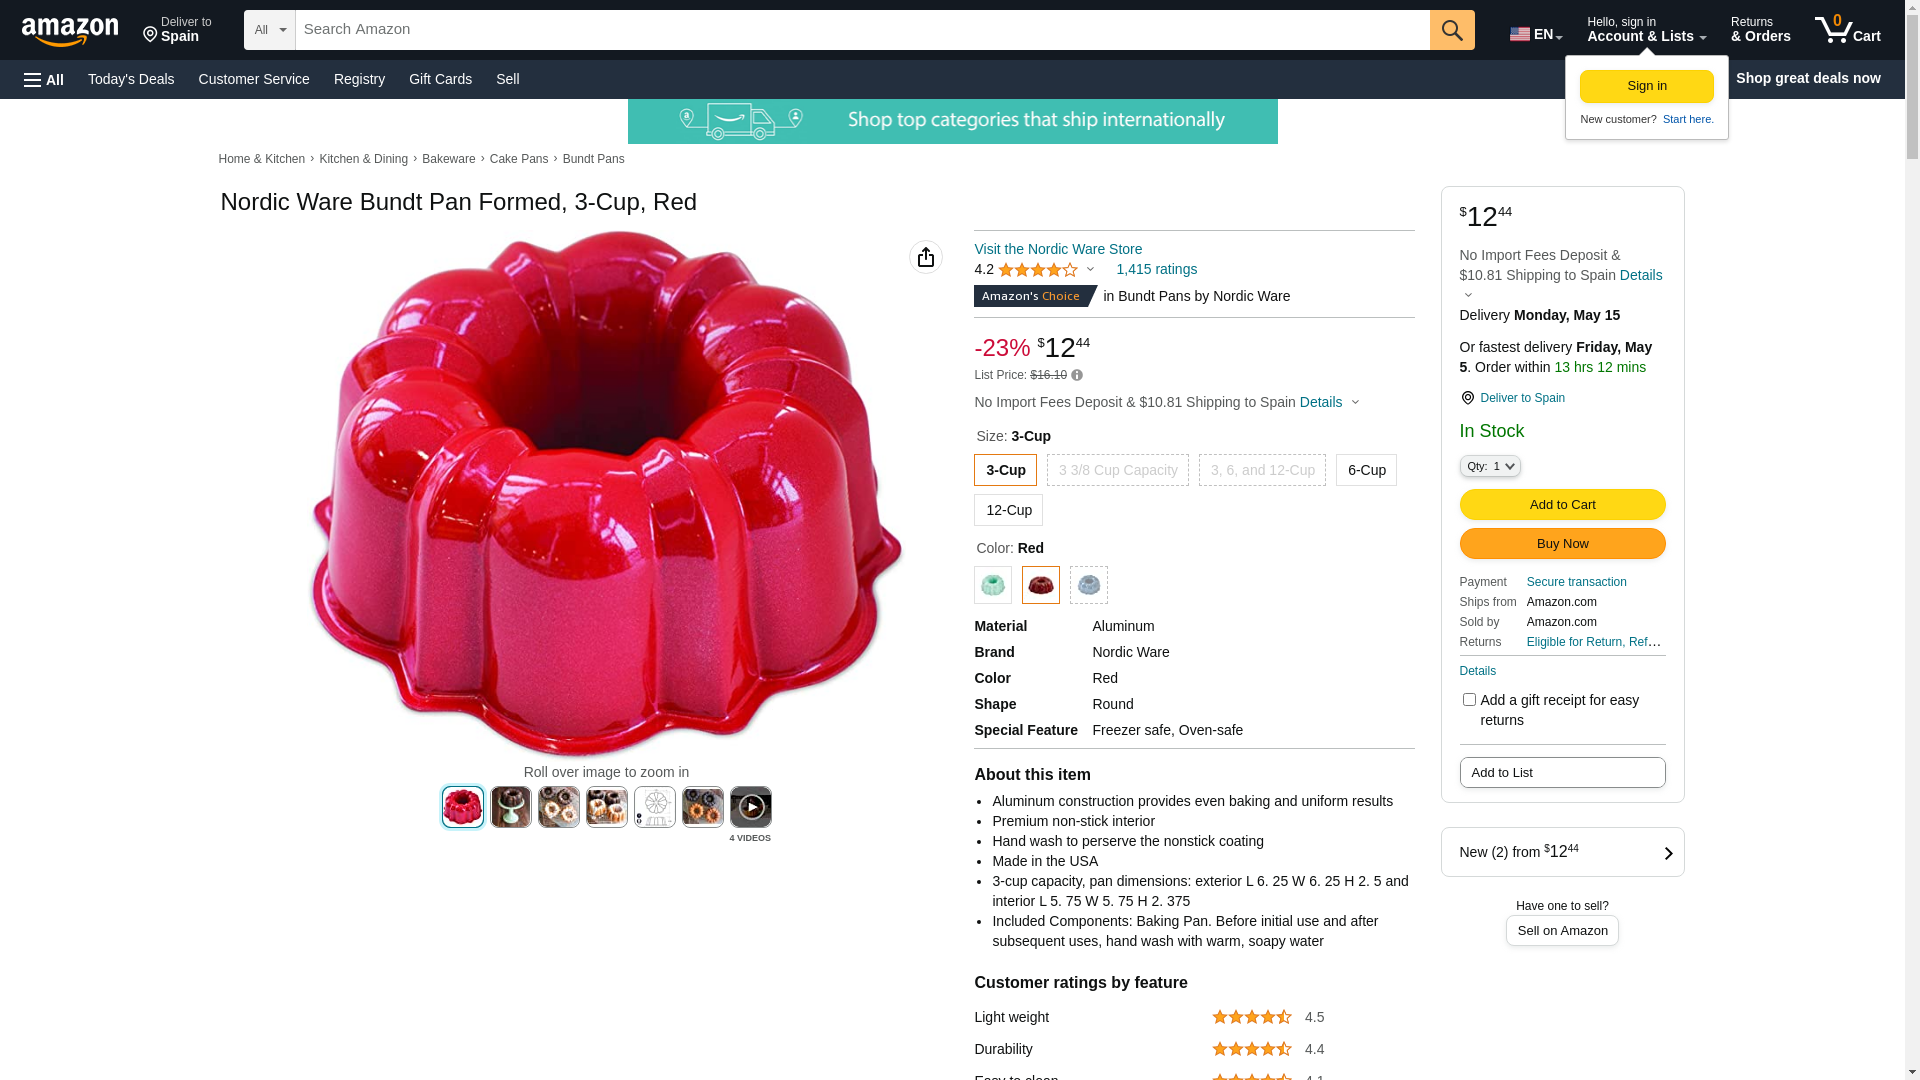Viewport: 1920px width, 1080px height.
Task: Expand the EN language selector
Action: click(1535, 34)
